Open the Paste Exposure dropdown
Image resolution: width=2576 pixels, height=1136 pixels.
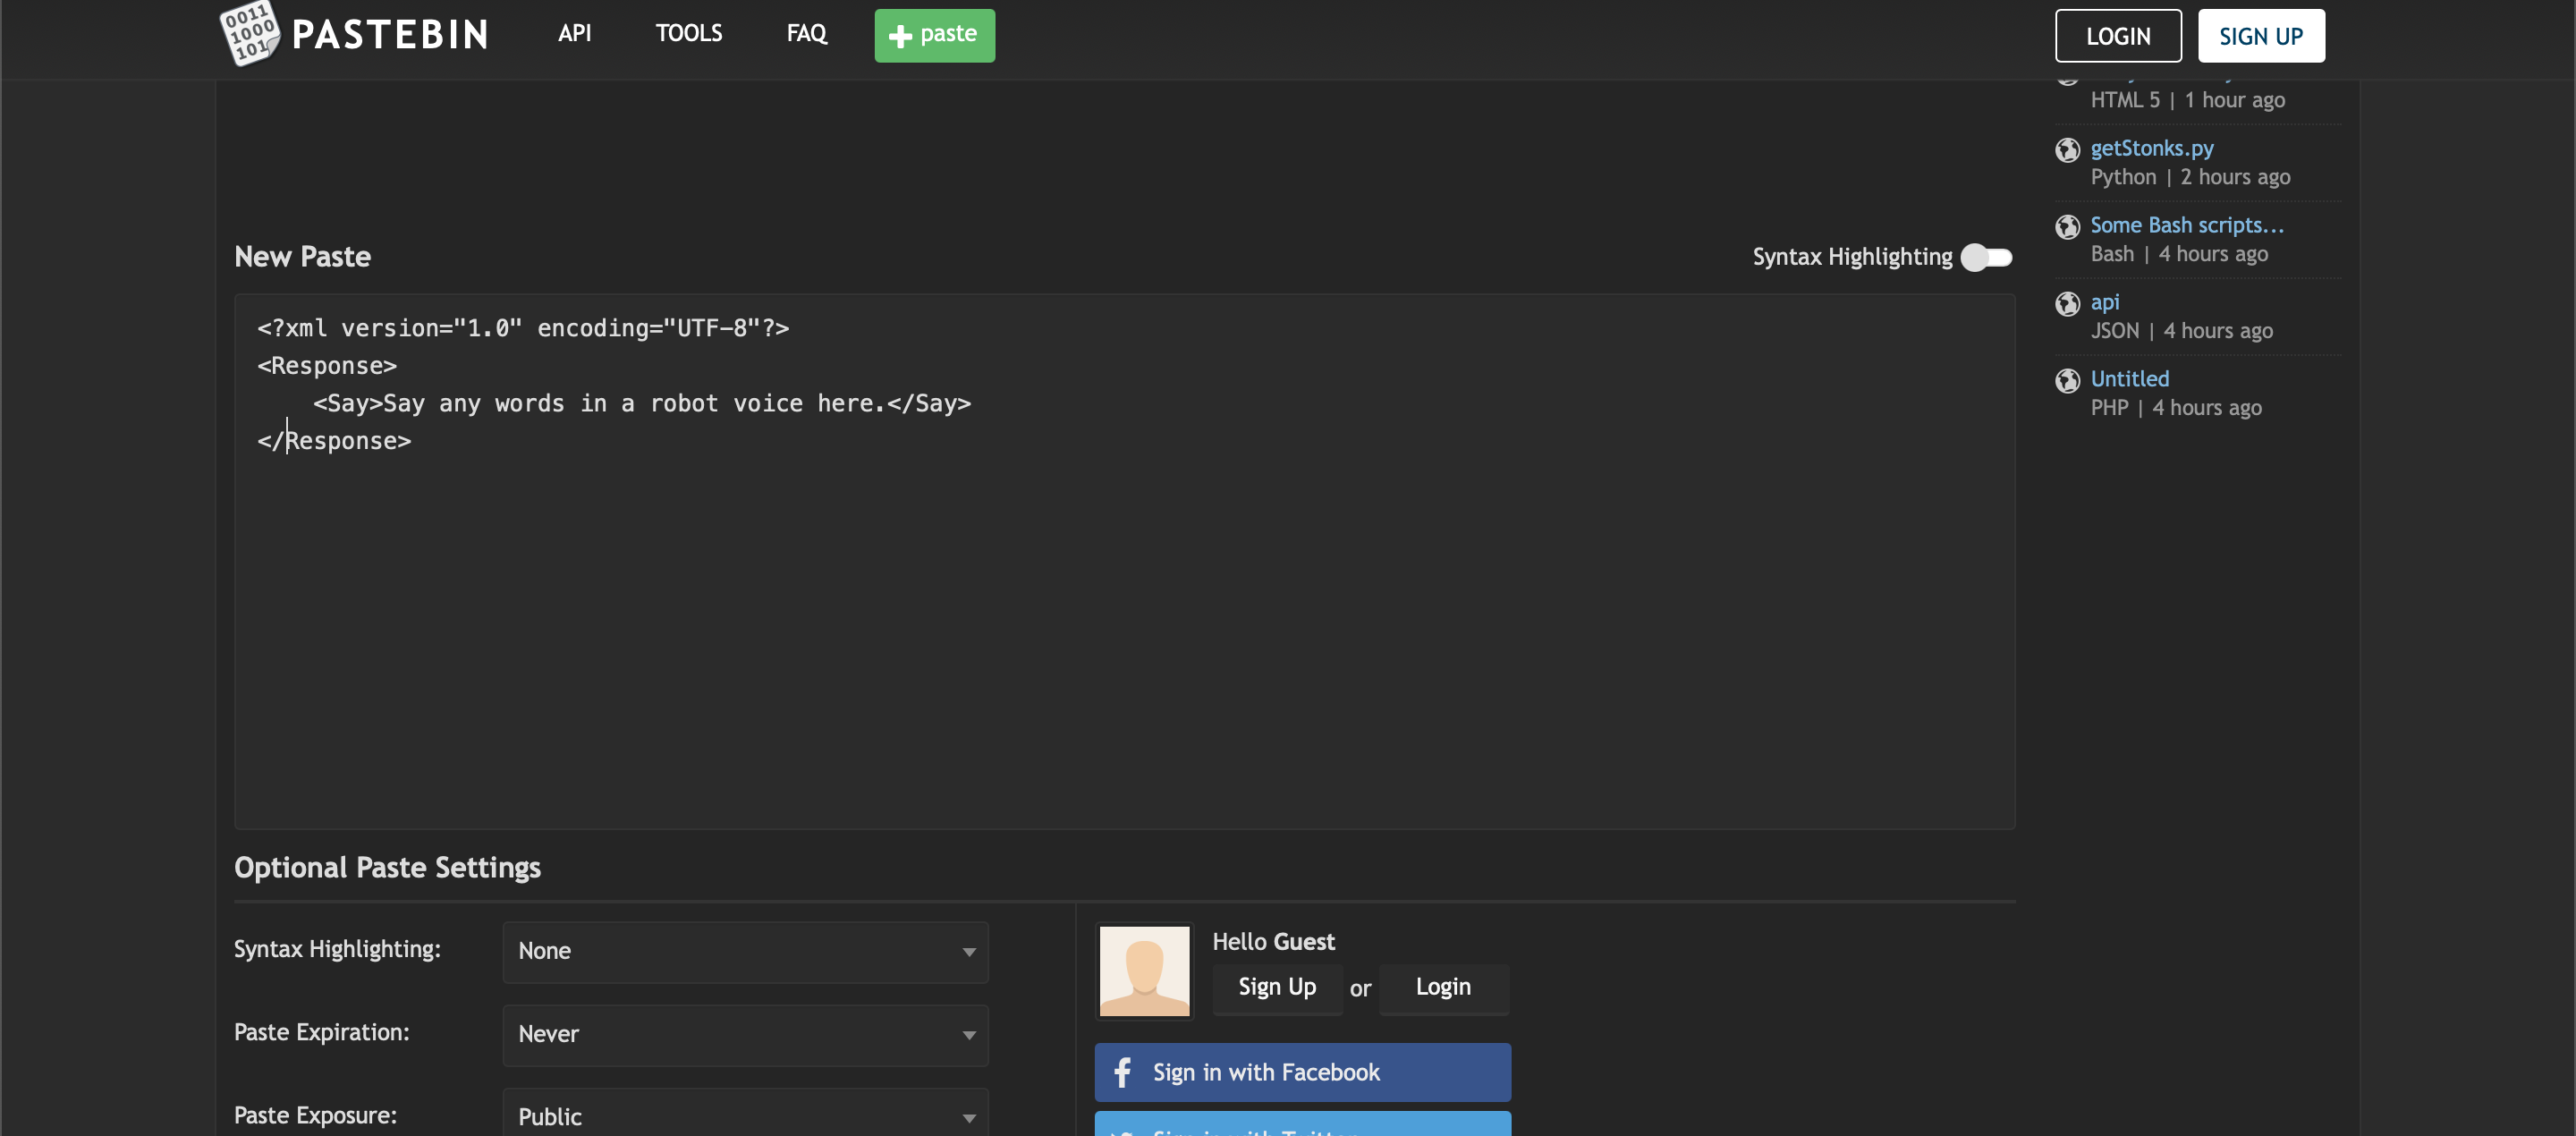[745, 1116]
